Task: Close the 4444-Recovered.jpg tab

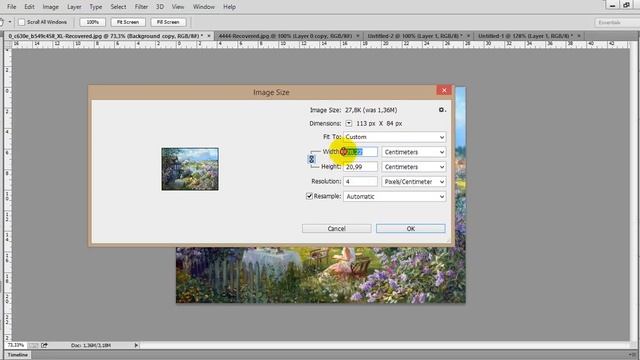Action: click(x=358, y=36)
